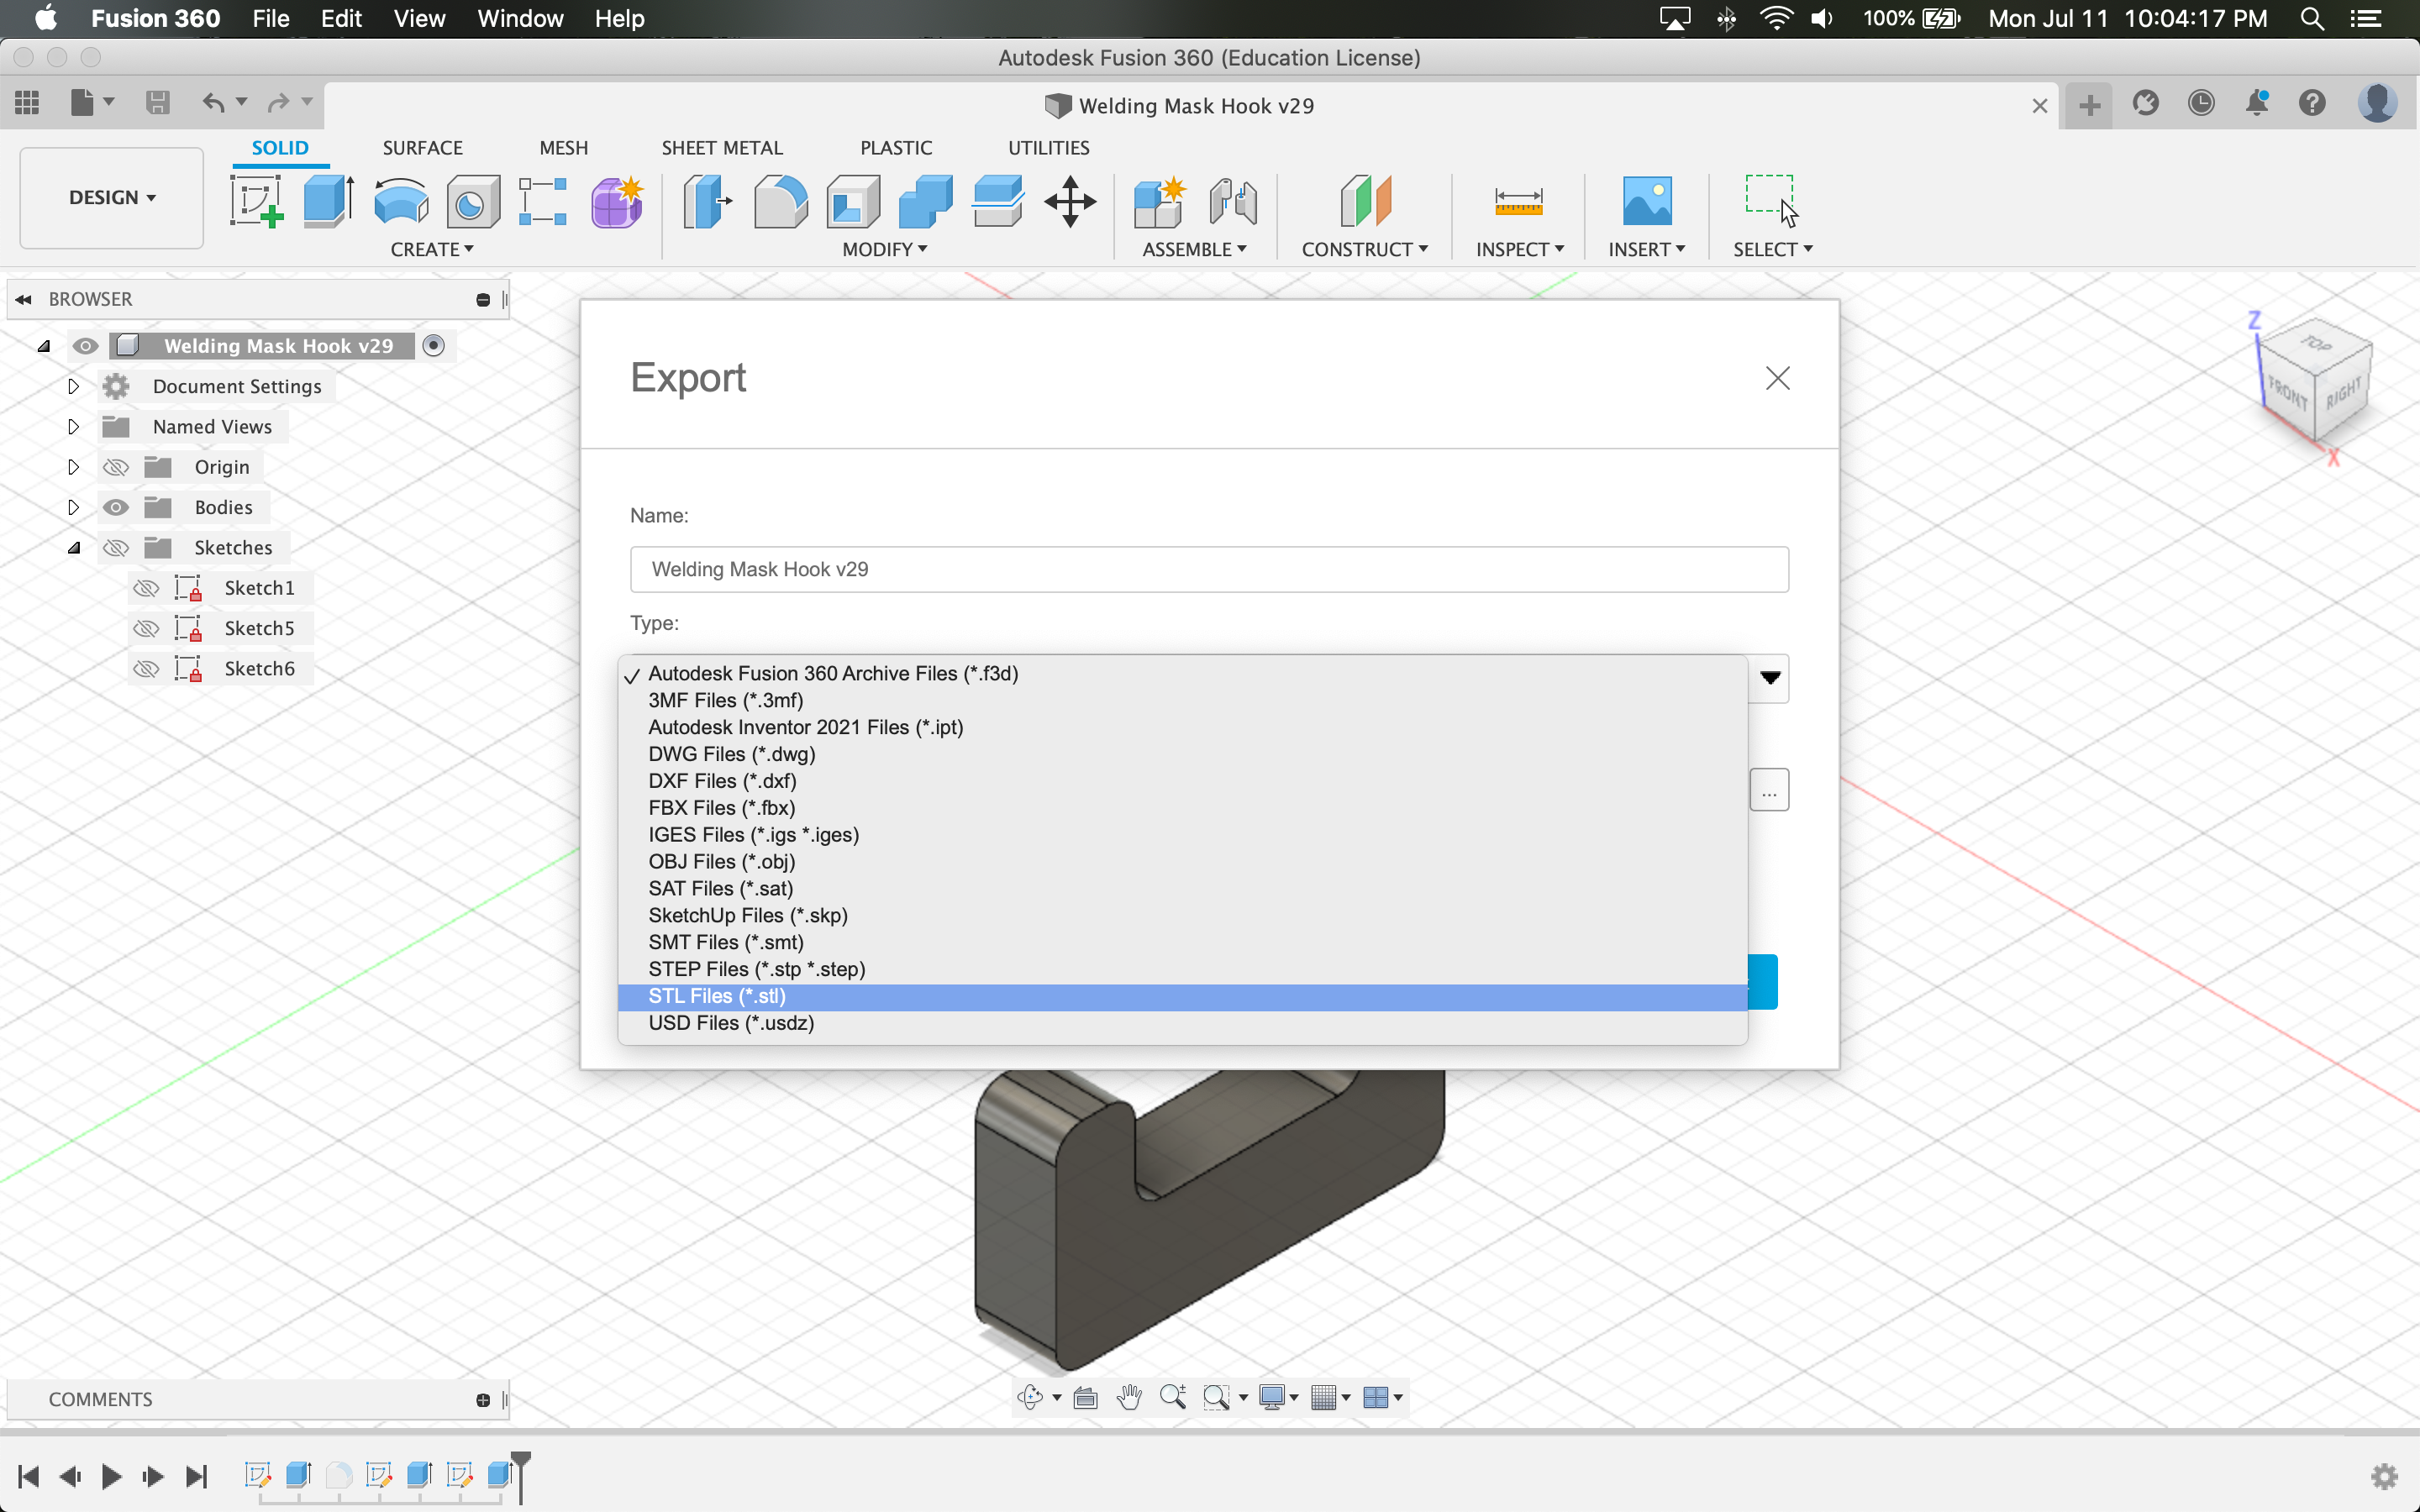2420x1512 pixels.
Task: Choose STEP Files (*.stp *.step) option
Action: coord(1182,969)
